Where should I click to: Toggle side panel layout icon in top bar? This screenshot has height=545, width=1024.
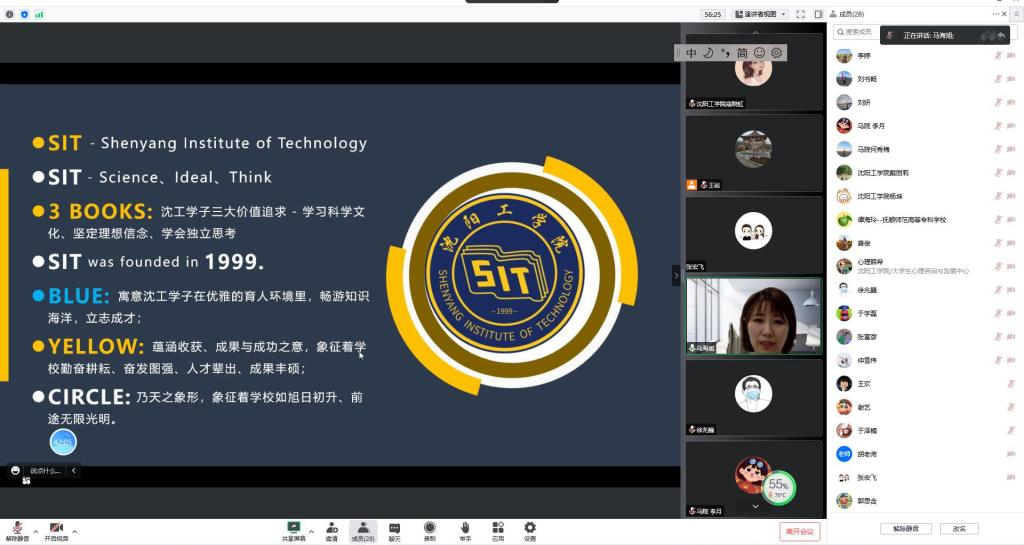pos(818,14)
